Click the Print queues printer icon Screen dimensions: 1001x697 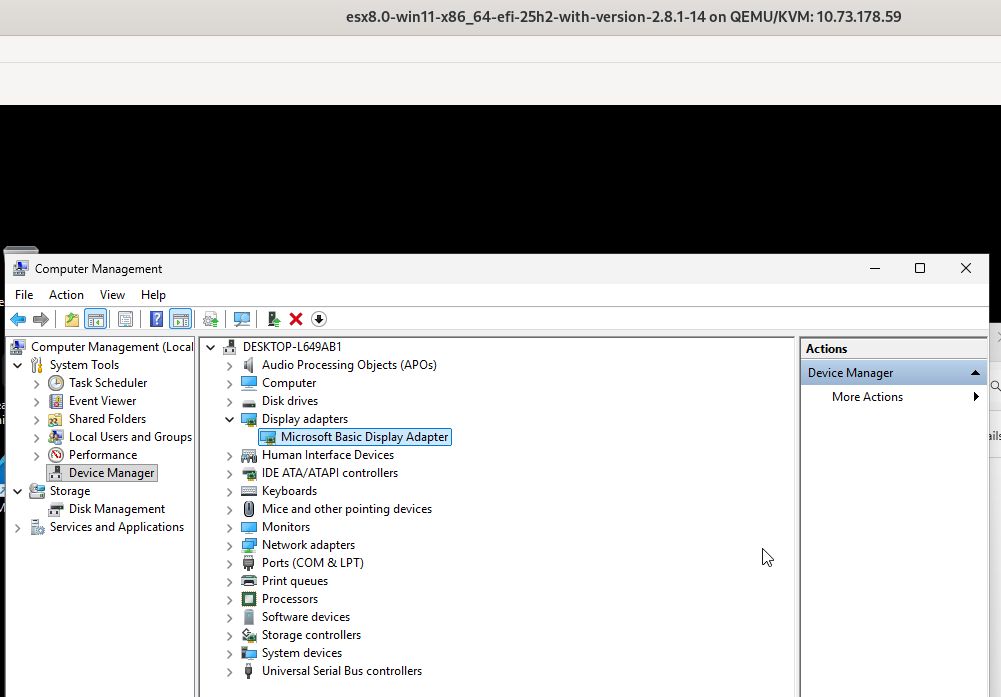[249, 581]
